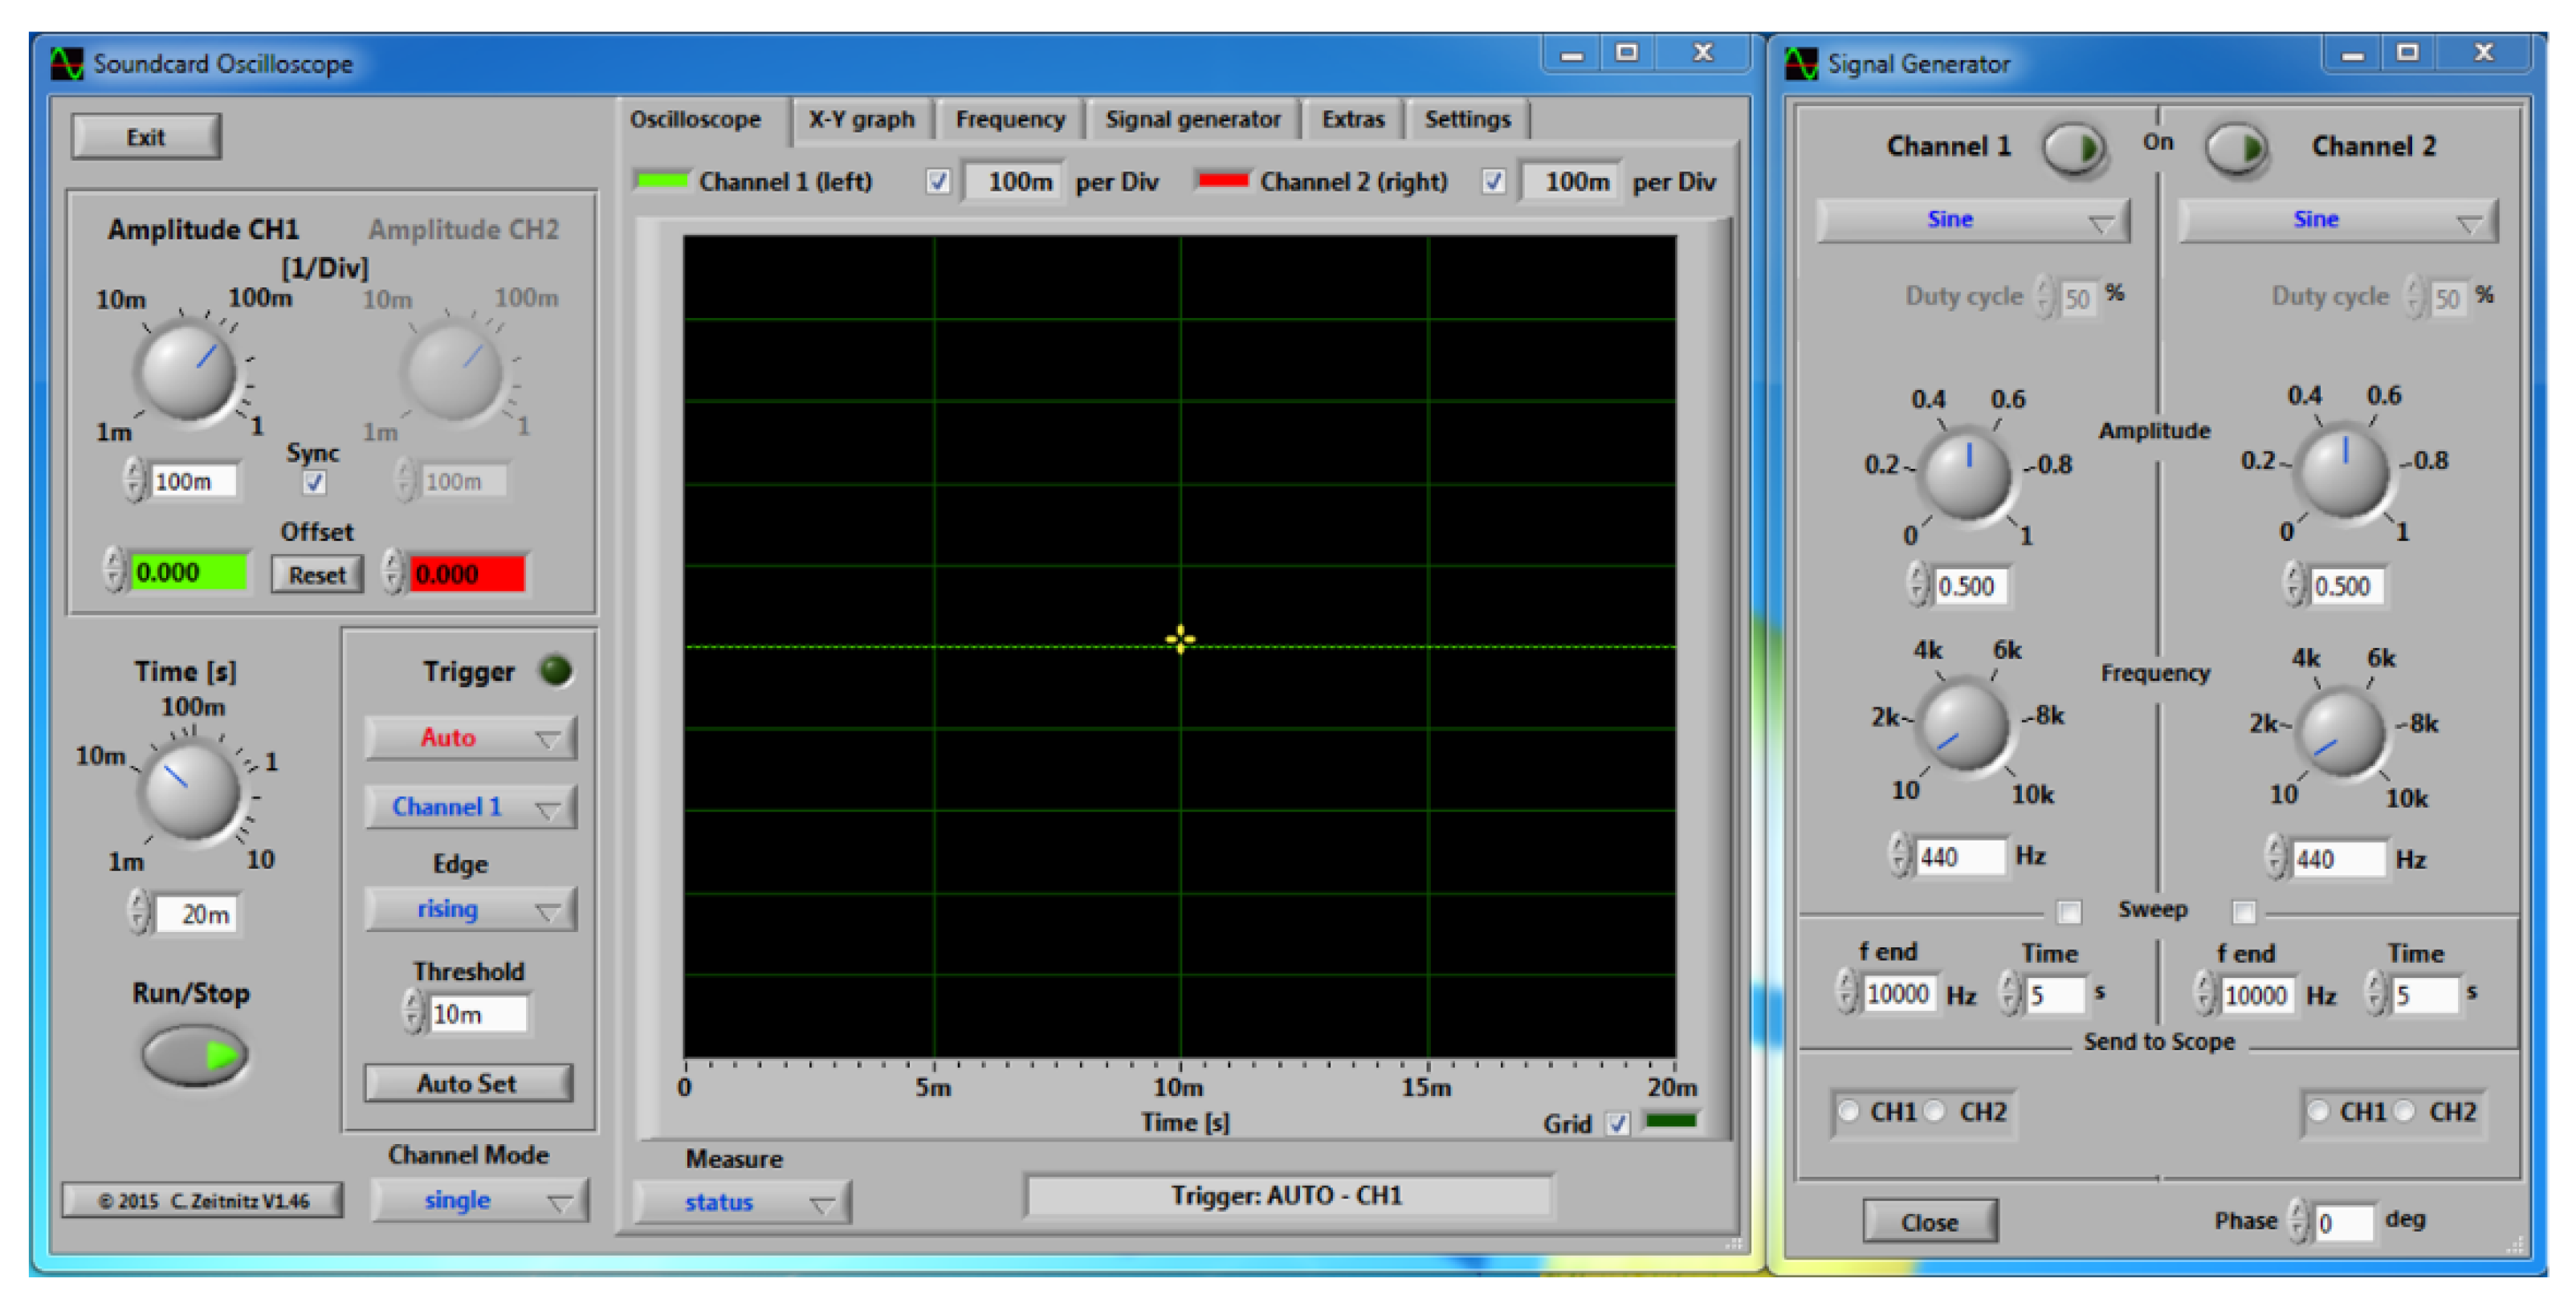Open the Frequency tab

[x=1010, y=119]
